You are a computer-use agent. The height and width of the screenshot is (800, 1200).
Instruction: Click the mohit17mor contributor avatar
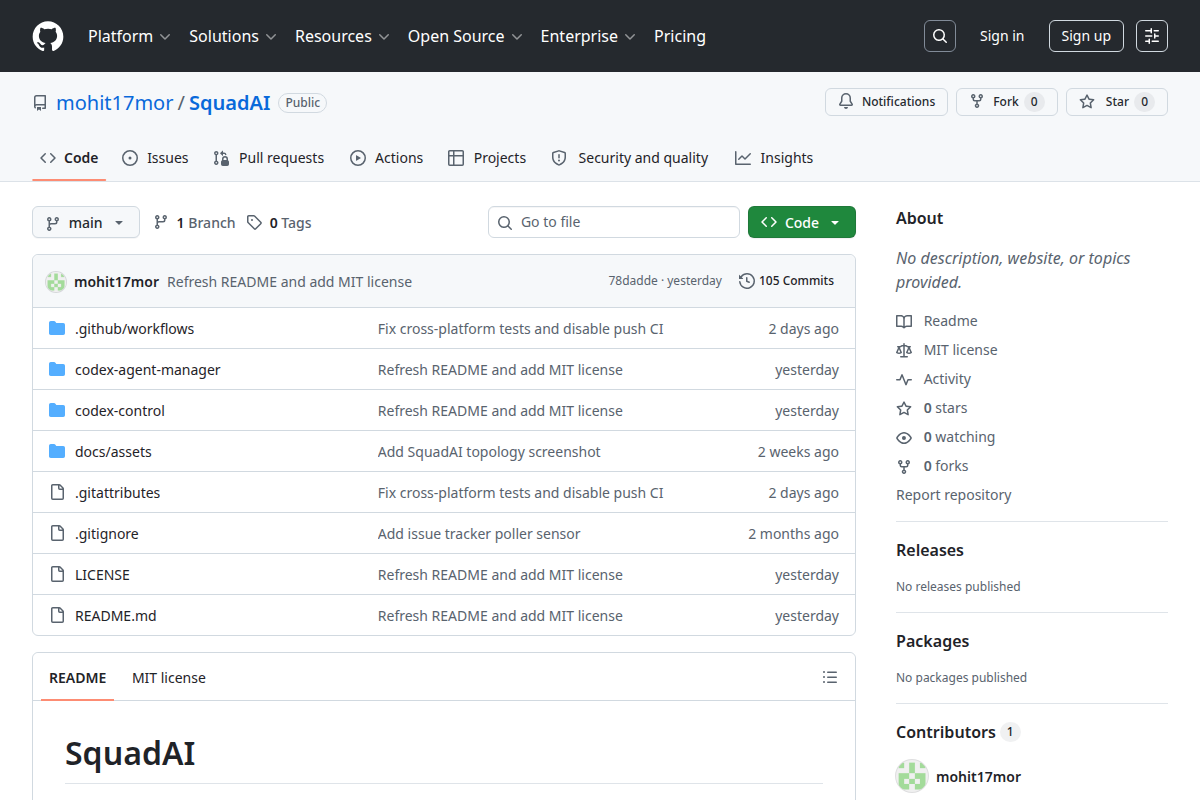(x=912, y=776)
